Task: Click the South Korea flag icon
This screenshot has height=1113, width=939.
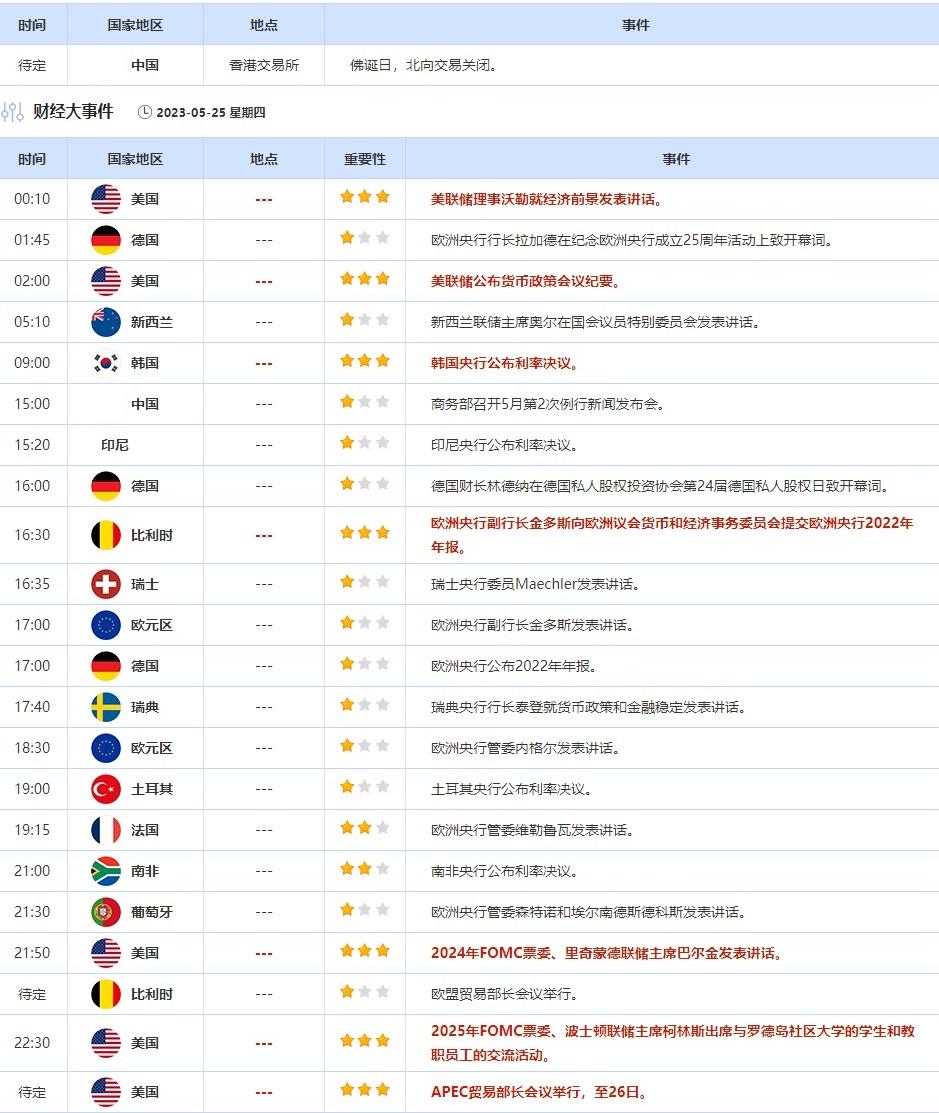Action: 105,363
